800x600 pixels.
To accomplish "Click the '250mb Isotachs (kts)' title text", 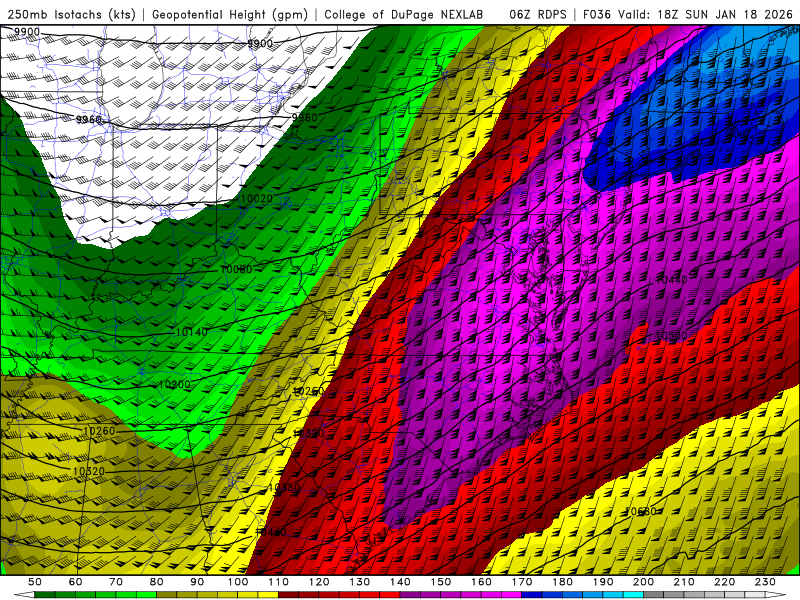I will (71, 14).
